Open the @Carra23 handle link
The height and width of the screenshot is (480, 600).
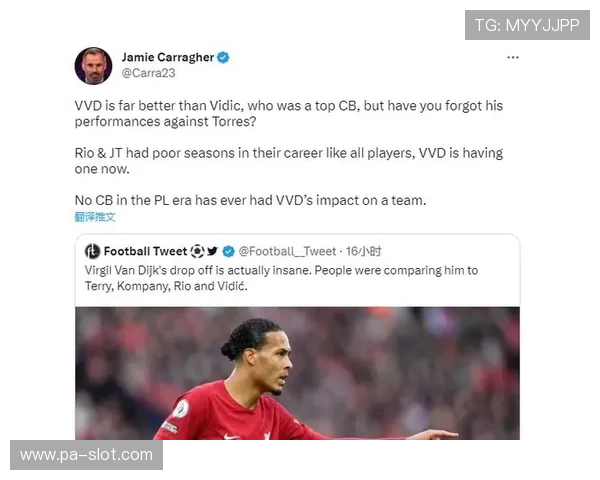pos(148,73)
